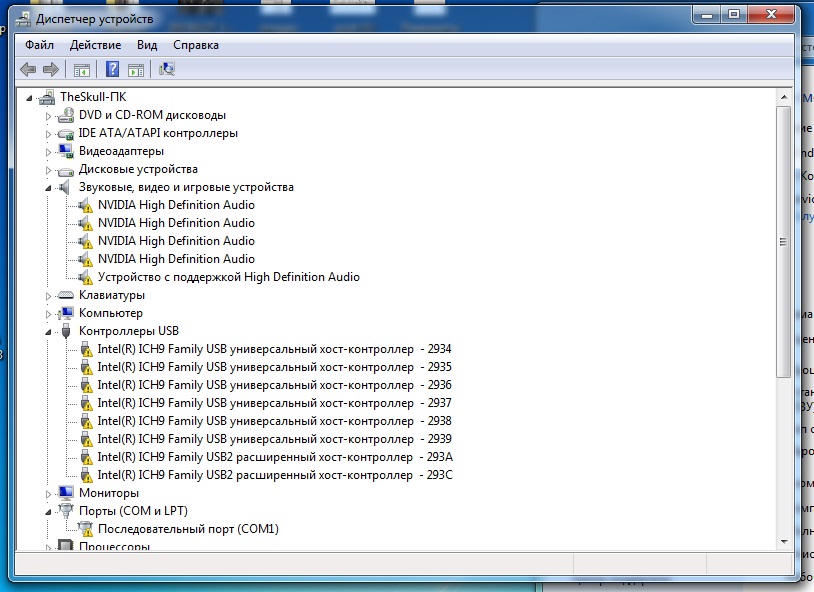Click the speaker icon of Звуковые устройства
This screenshot has height=592, width=814.
tap(64, 187)
